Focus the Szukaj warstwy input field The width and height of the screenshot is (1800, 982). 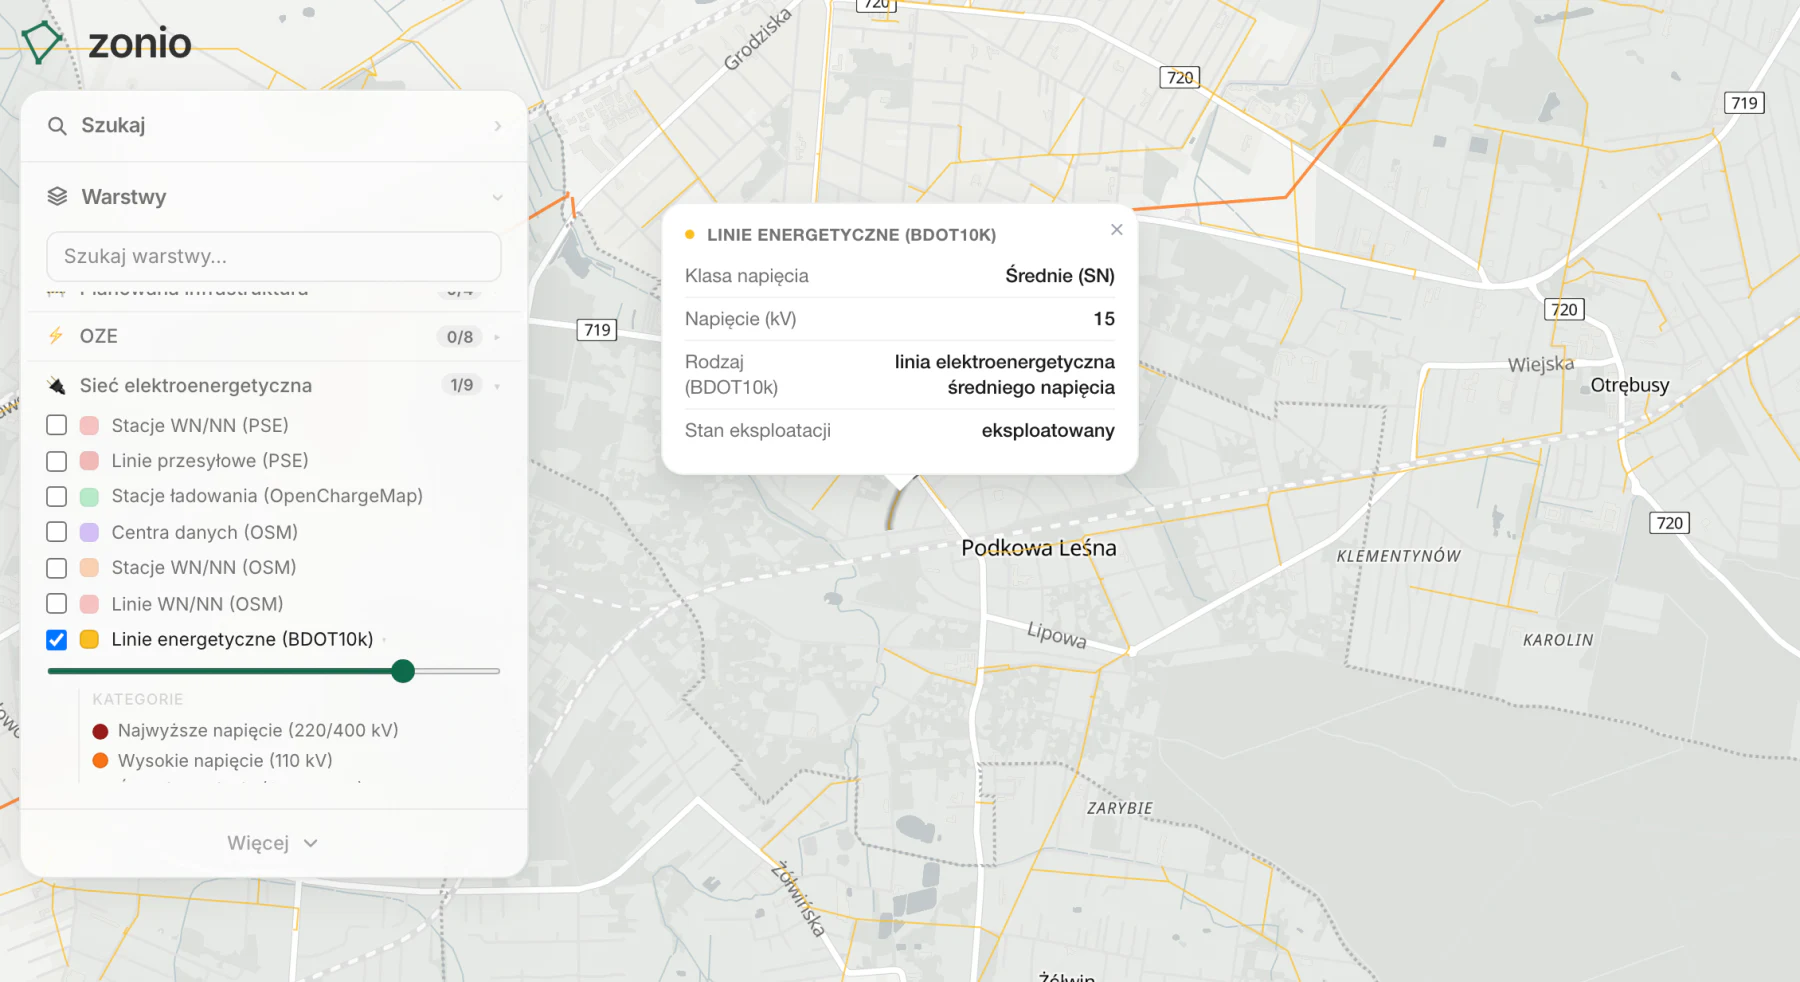274,257
